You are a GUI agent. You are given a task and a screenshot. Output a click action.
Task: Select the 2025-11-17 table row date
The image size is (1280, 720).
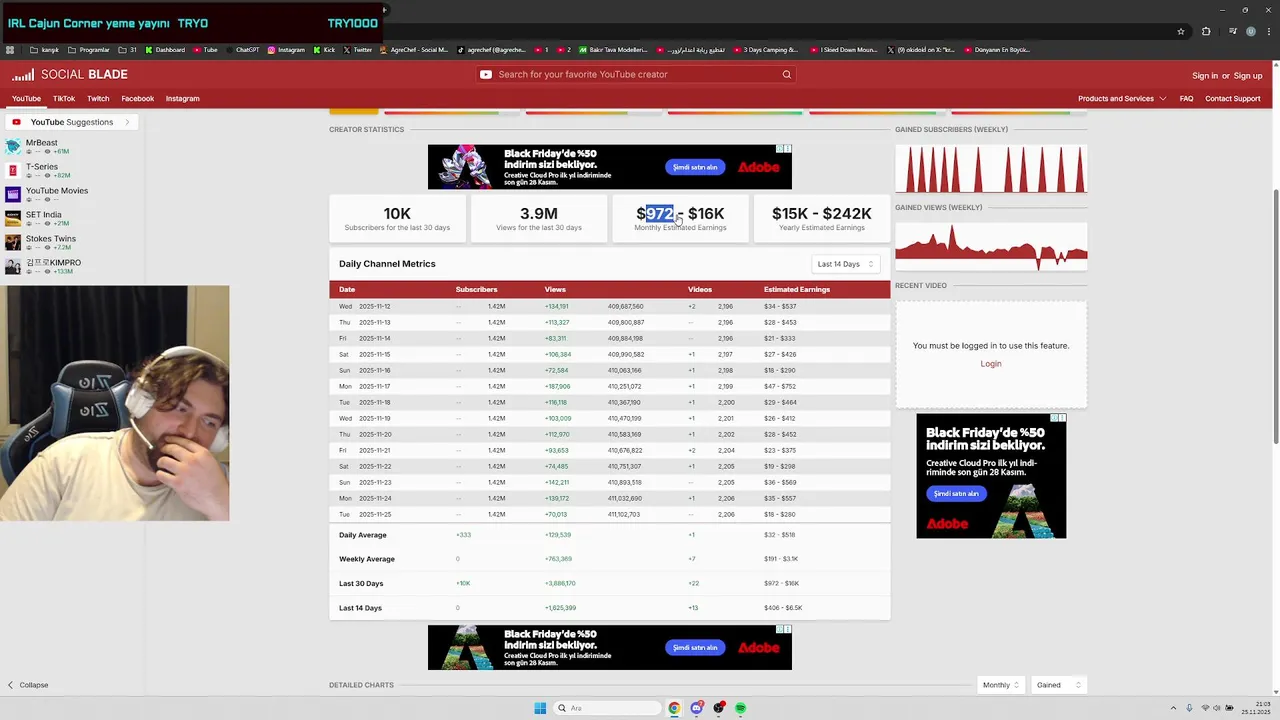click(x=374, y=386)
